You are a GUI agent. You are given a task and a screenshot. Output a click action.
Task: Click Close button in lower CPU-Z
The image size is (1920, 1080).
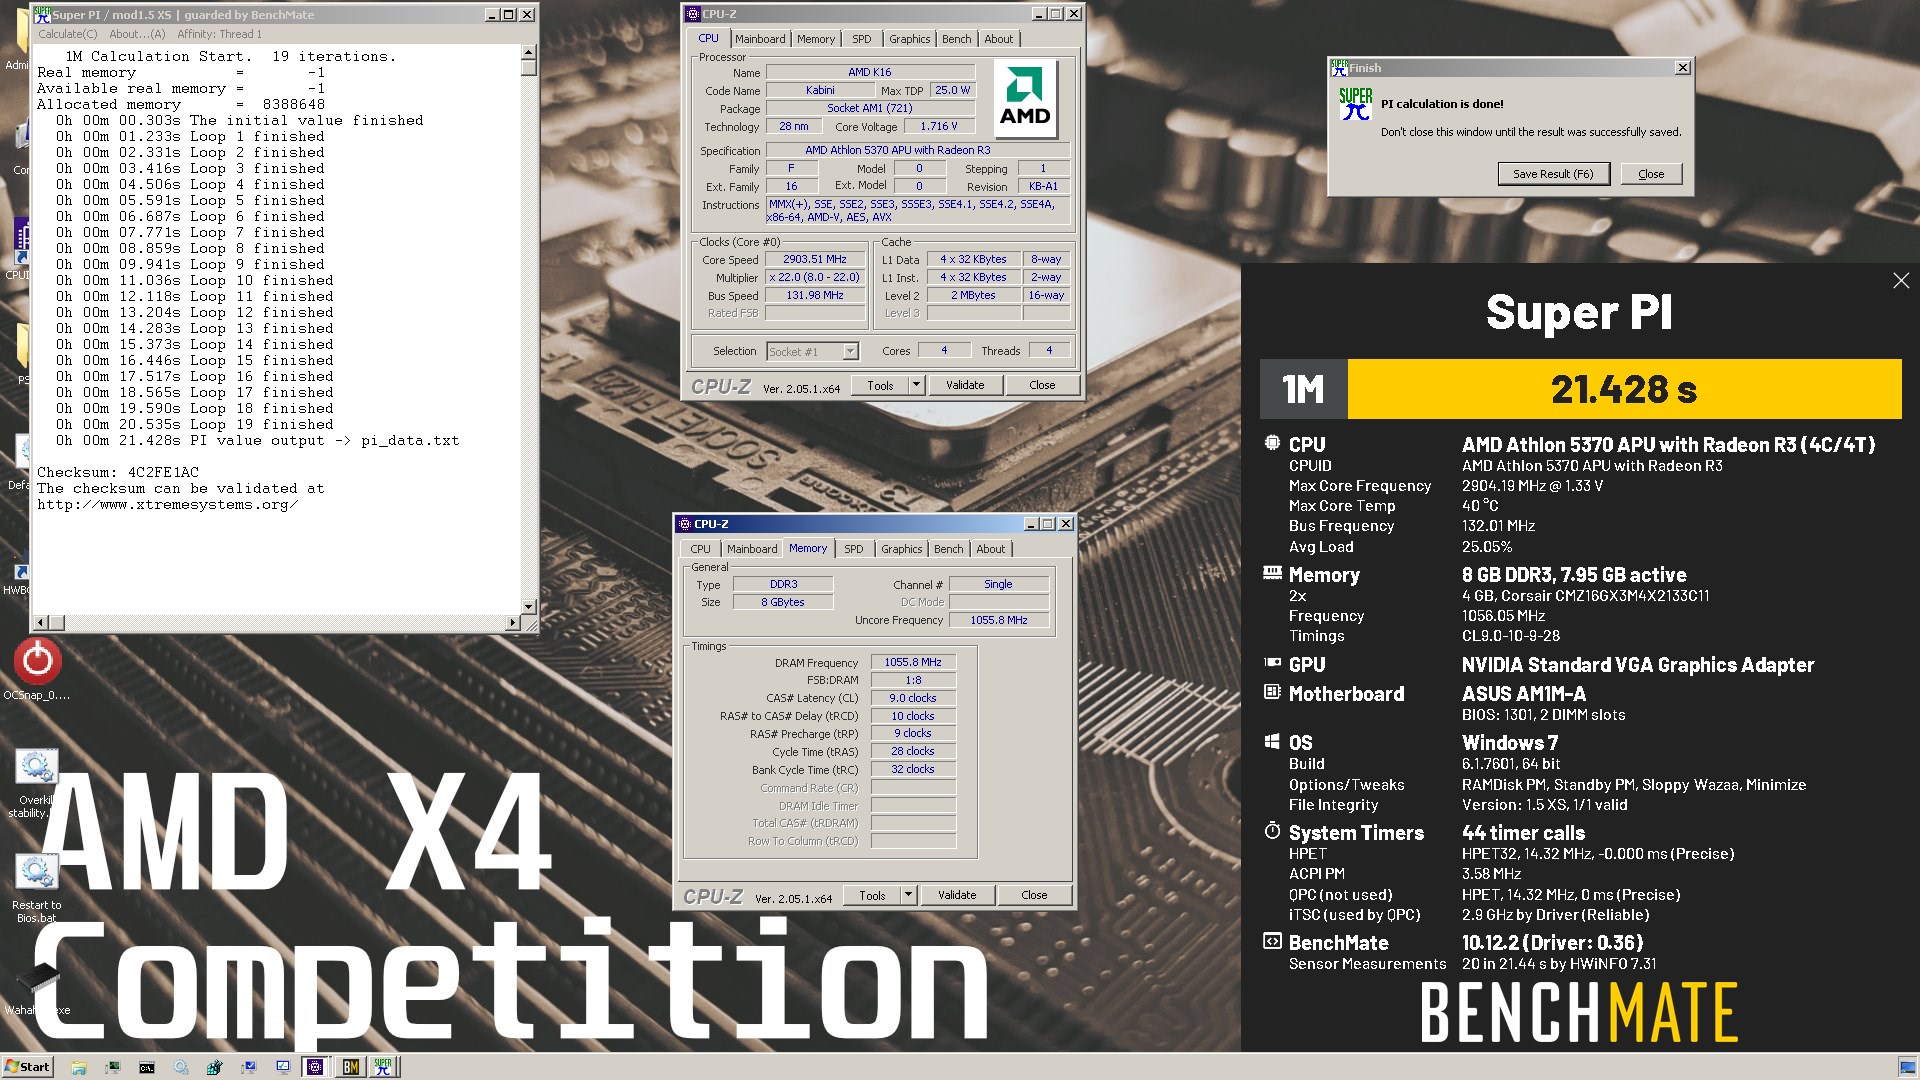click(1034, 895)
